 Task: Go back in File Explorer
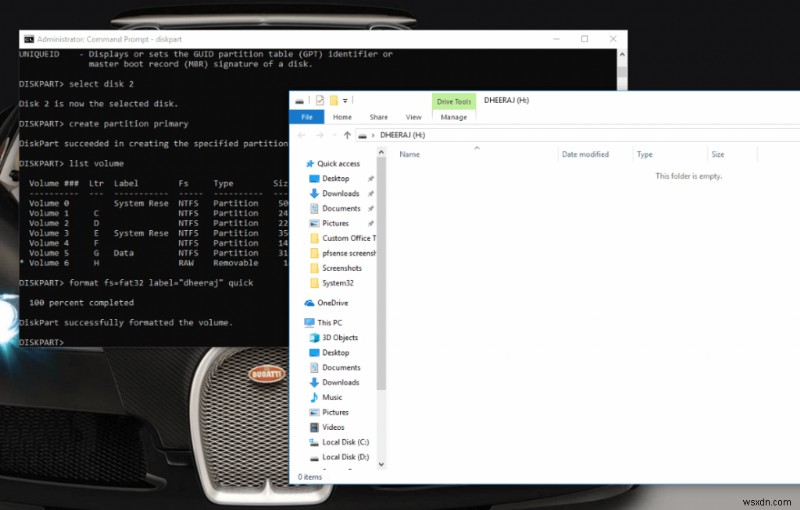[x=302, y=135]
